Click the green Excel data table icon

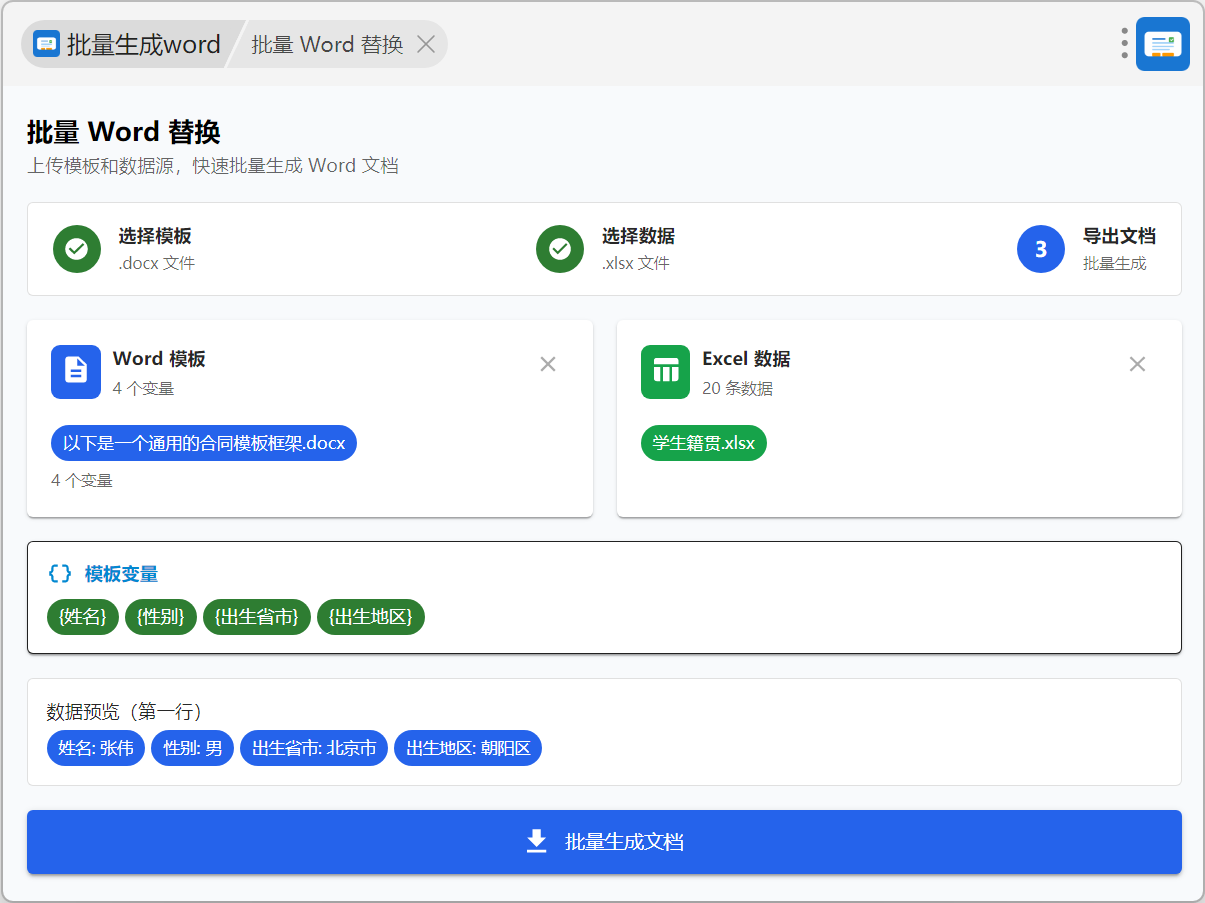pyautogui.click(x=665, y=371)
